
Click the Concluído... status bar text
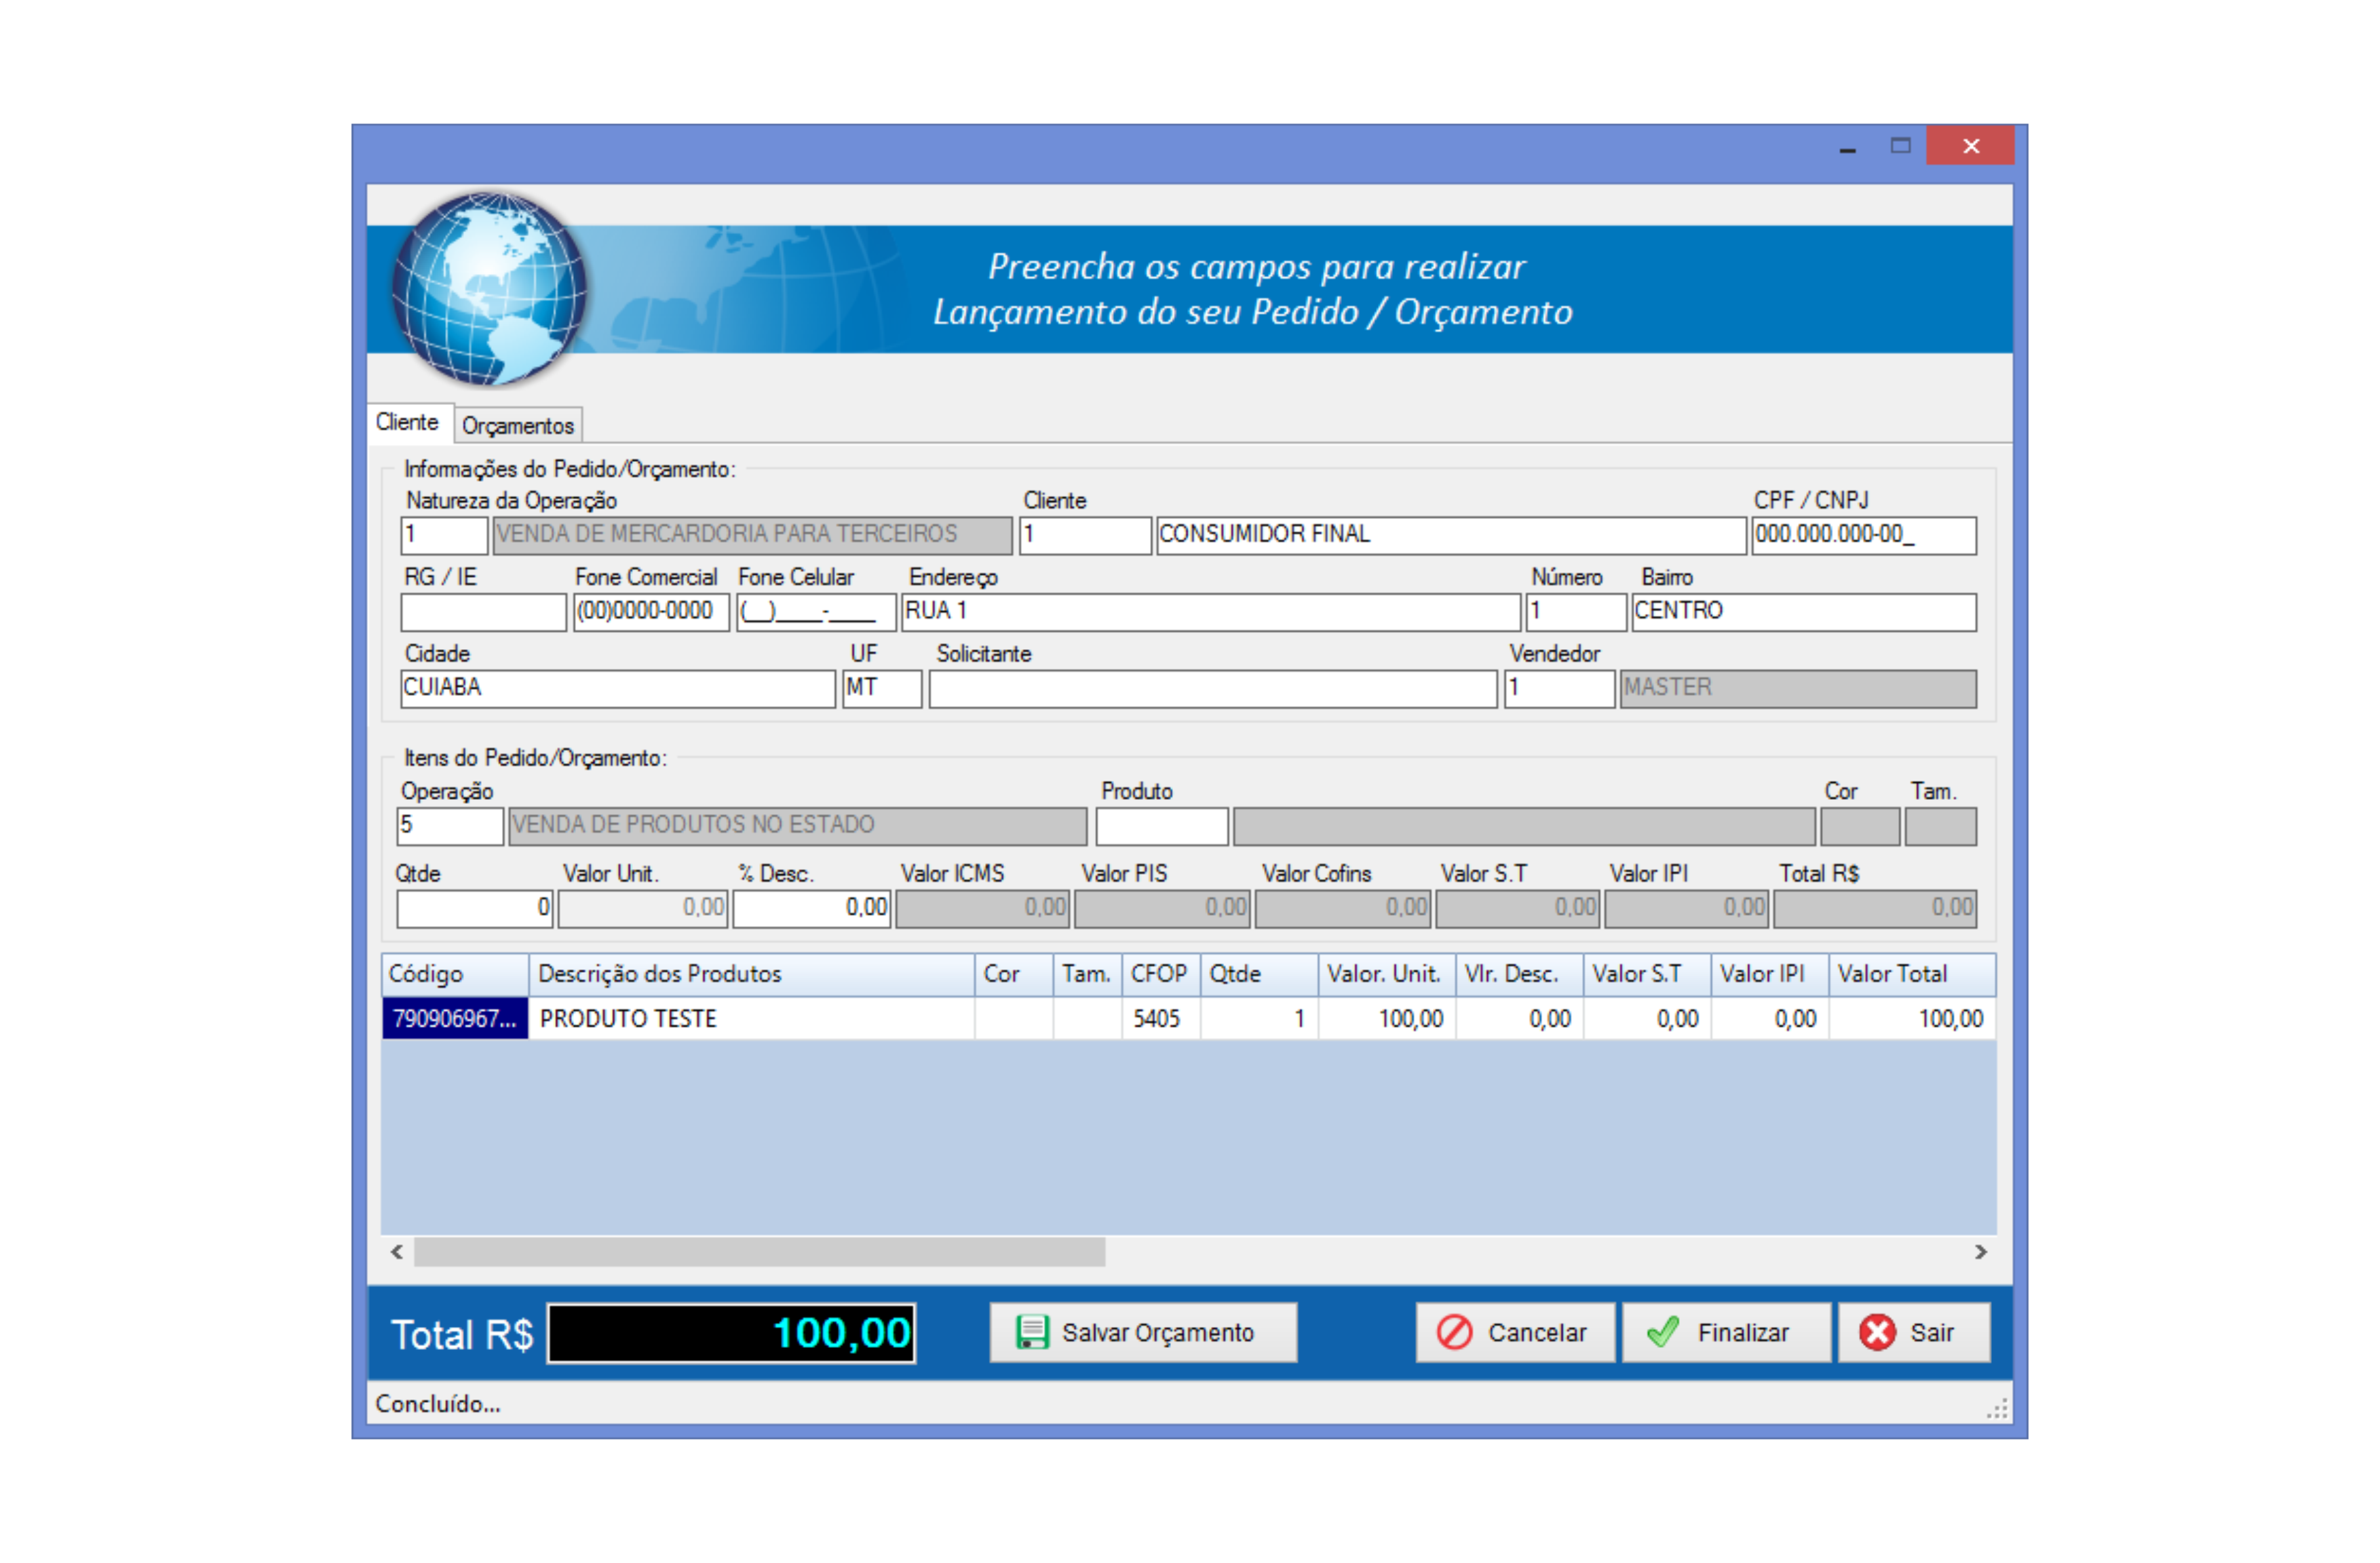coord(438,1404)
